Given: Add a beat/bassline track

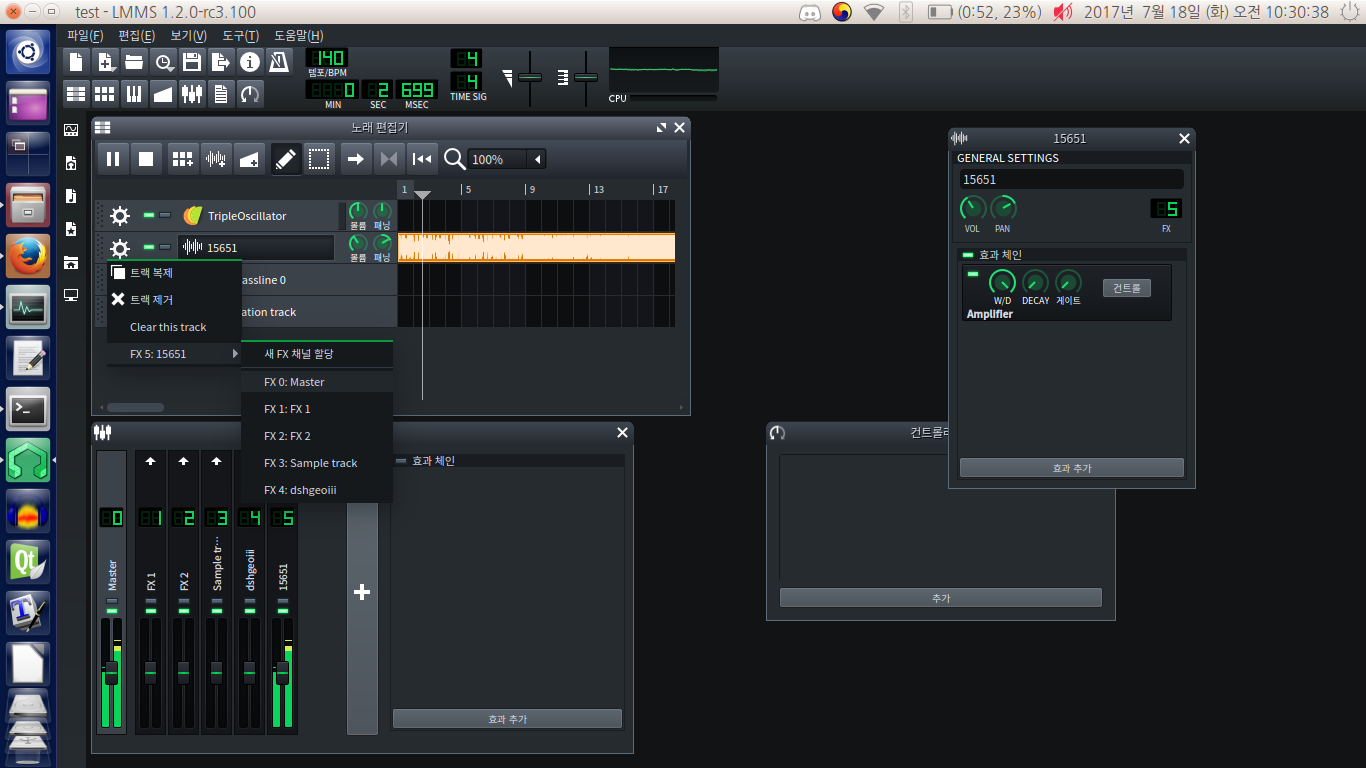Looking at the screenshot, I should pos(182,158).
